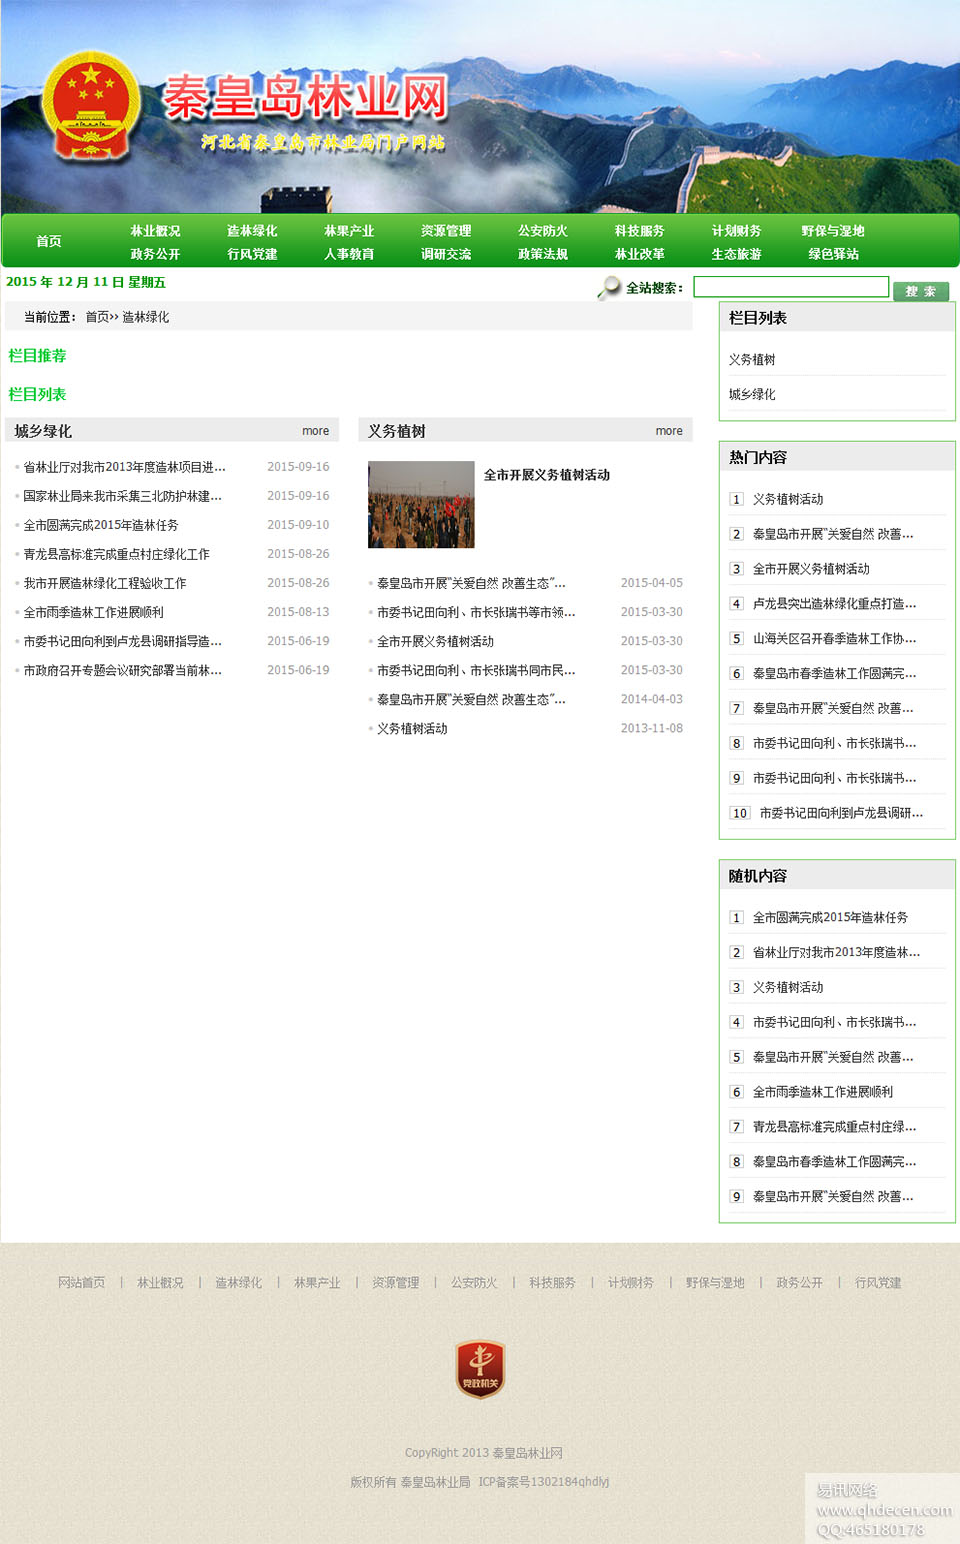Open 义务植树 article dated 2015-04-05
Viewport: 960px width, 1544px height.
[471, 583]
